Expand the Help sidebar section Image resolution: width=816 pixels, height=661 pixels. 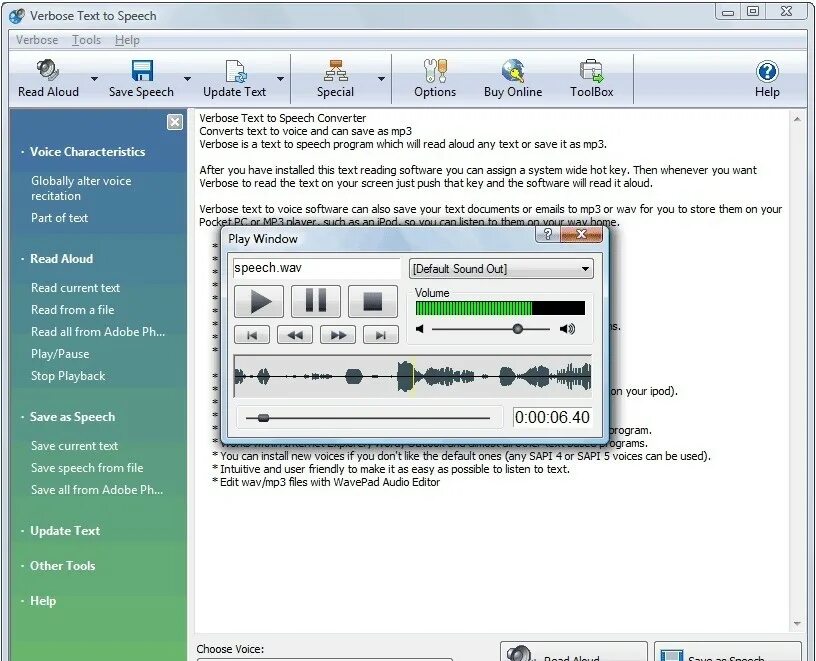click(x=43, y=601)
